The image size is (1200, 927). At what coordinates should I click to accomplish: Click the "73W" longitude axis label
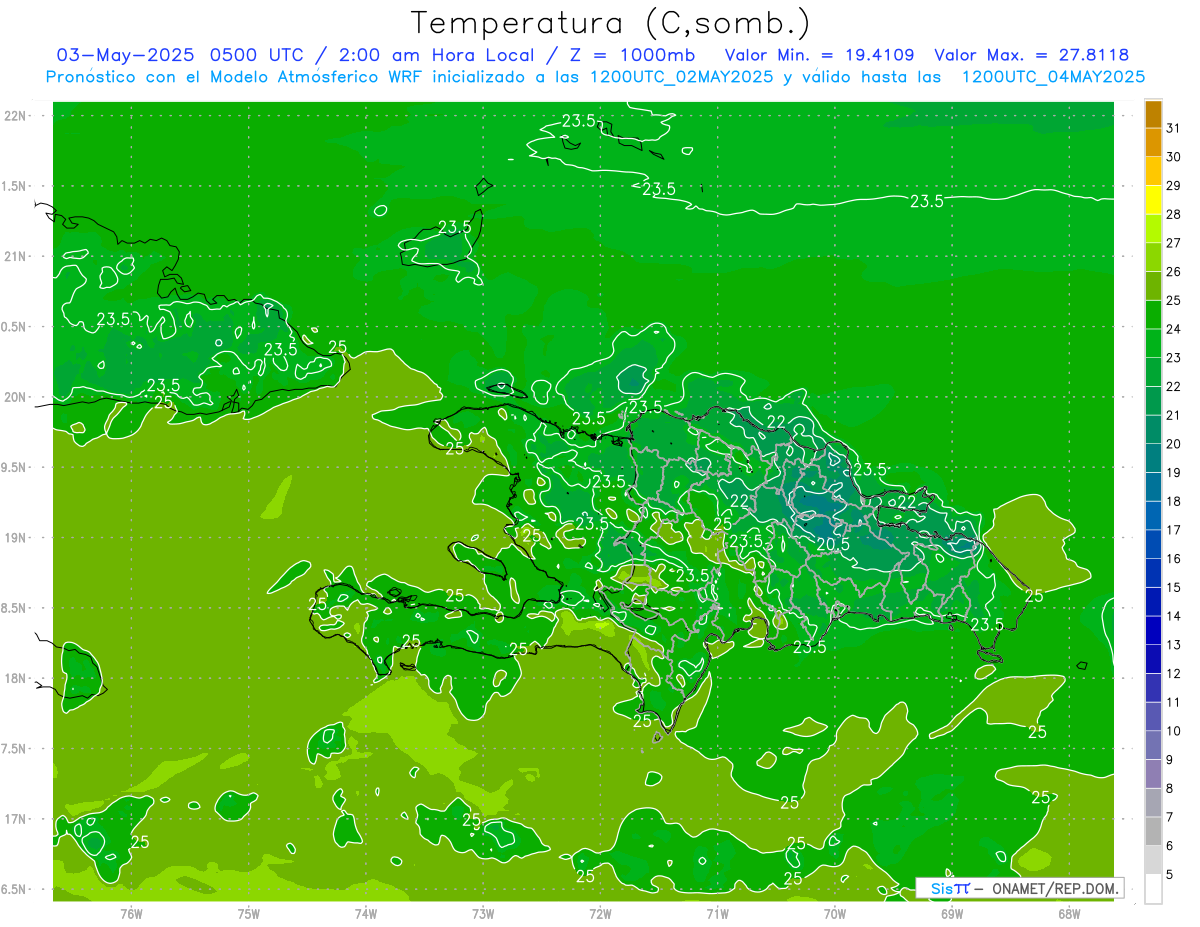pyautogui.click(x=483, y=913)
